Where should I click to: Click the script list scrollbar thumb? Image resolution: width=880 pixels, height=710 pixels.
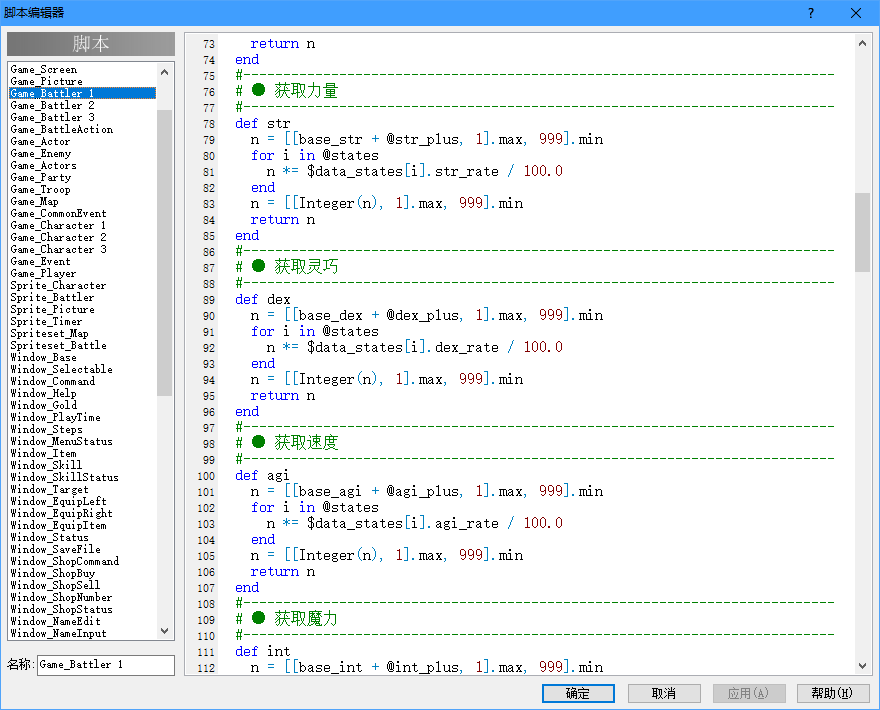pyautogui.click(x=164, y=253)
